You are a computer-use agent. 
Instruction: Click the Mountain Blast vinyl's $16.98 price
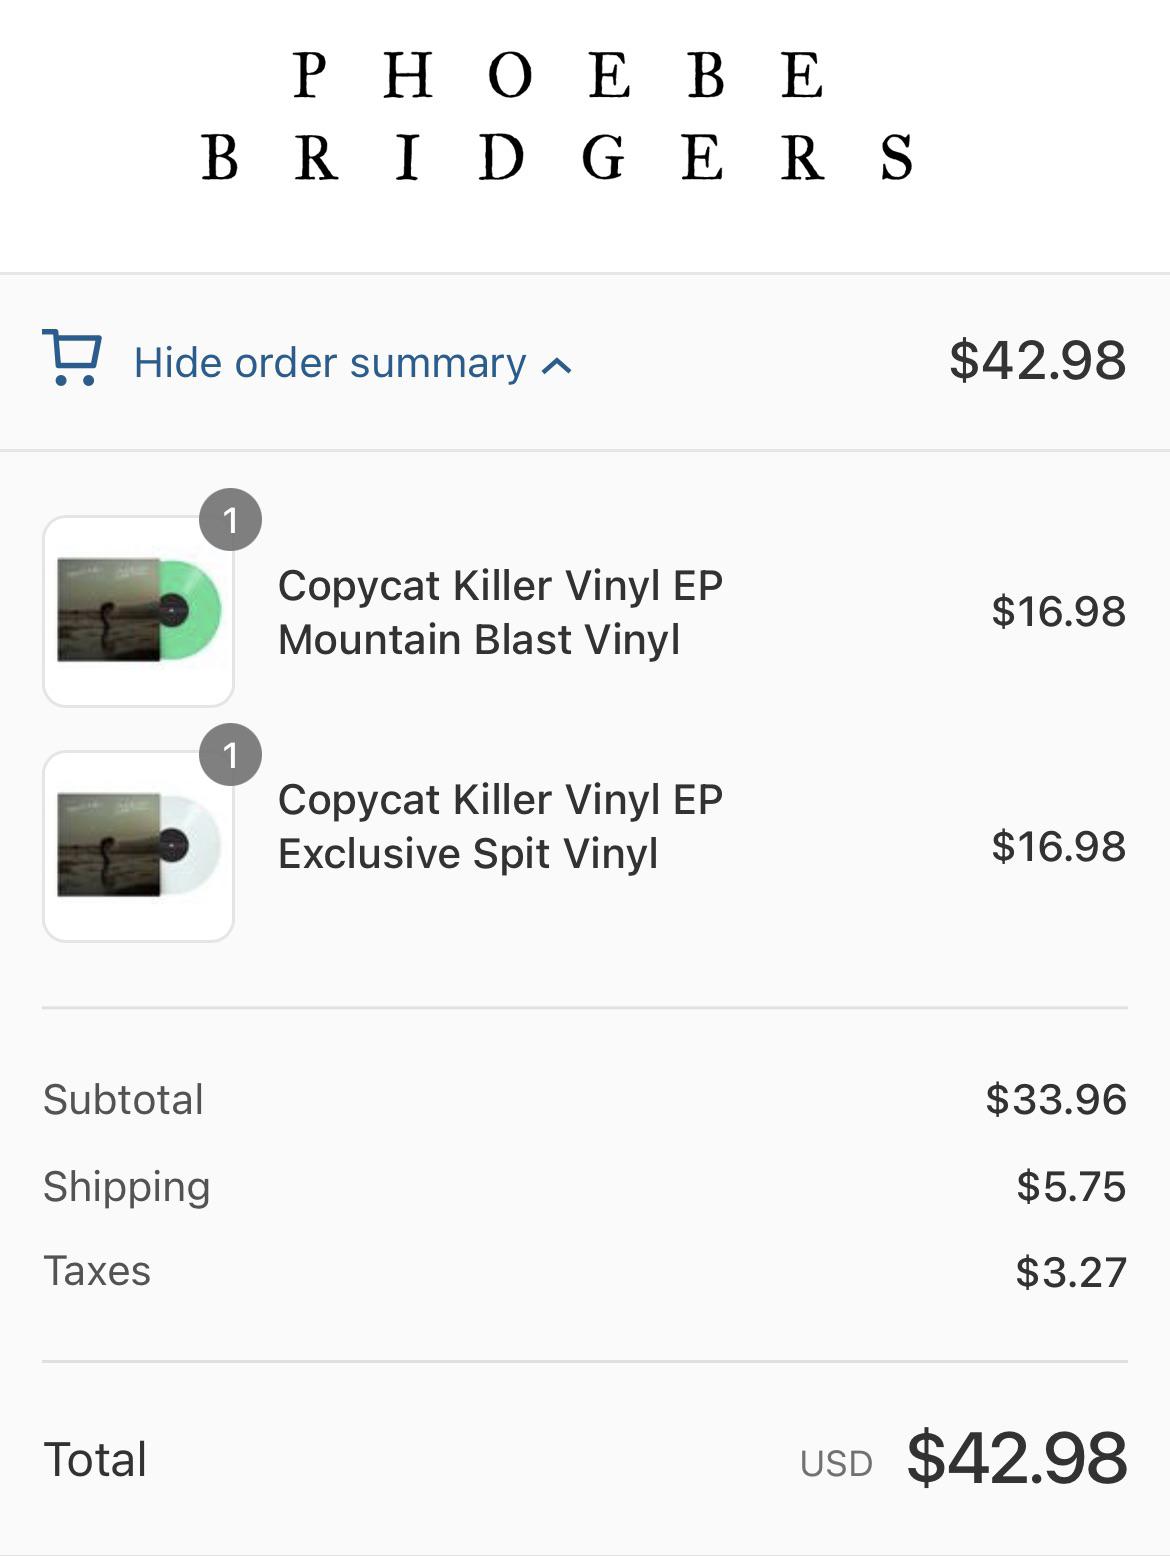click(1058, 611)
